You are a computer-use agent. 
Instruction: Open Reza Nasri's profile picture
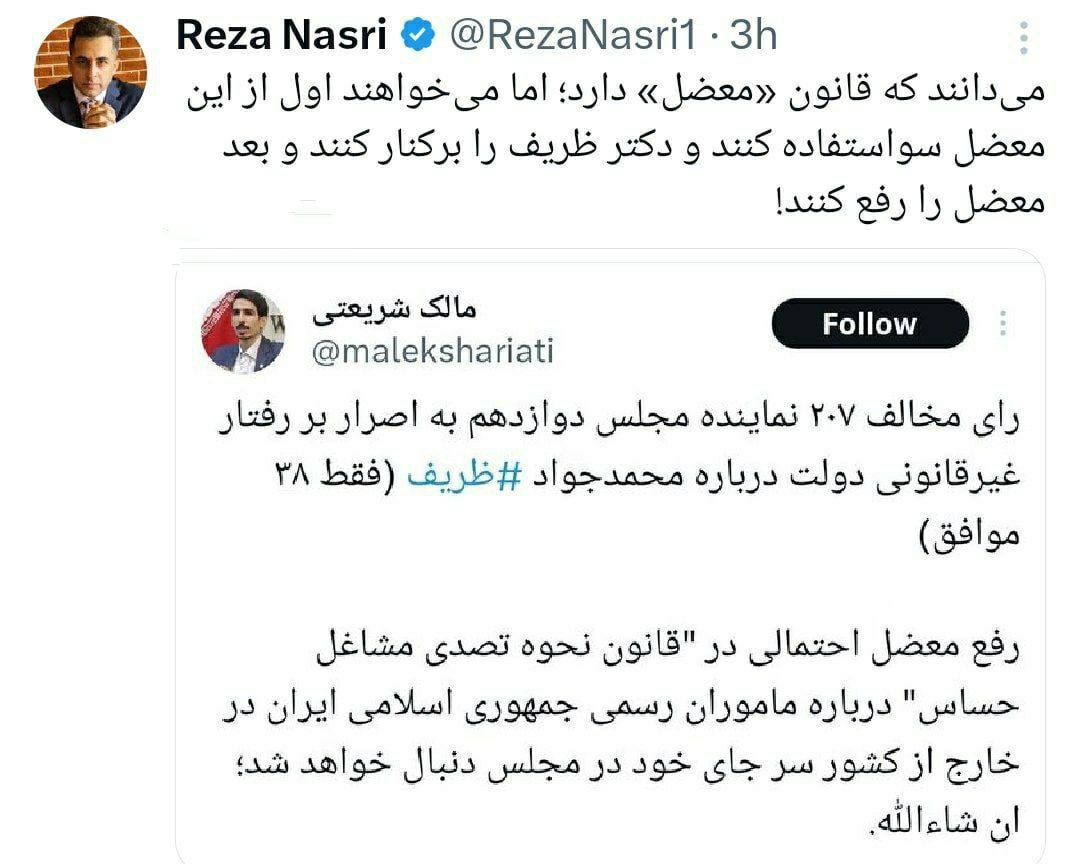point(91,72)
